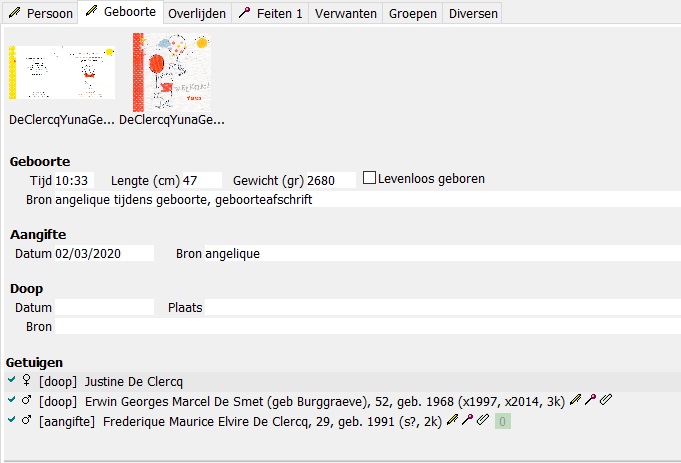This screenshot has width=681, height=463.
Task: Click the paperclip icon on Frederique's witness row
Action: click(x=483, y=421)
